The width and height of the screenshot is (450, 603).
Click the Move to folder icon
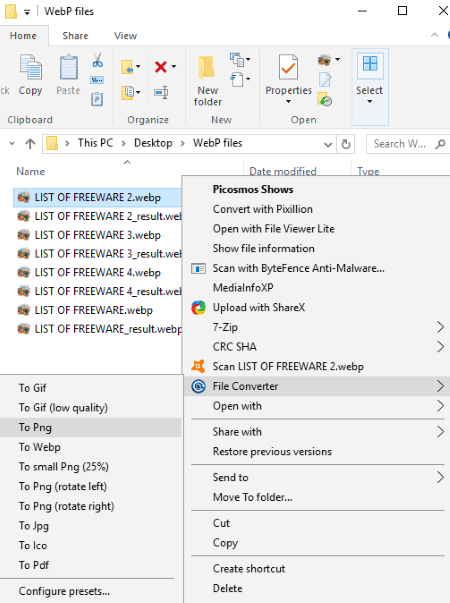point(127,67)
